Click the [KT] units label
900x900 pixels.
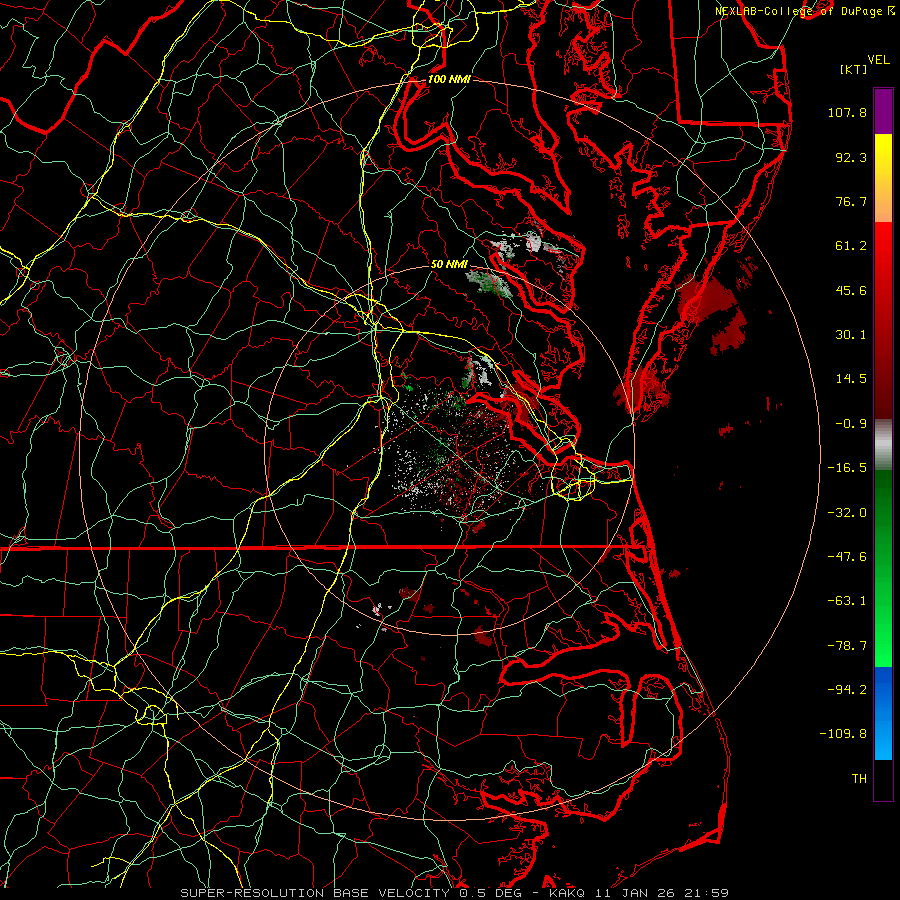854,69
